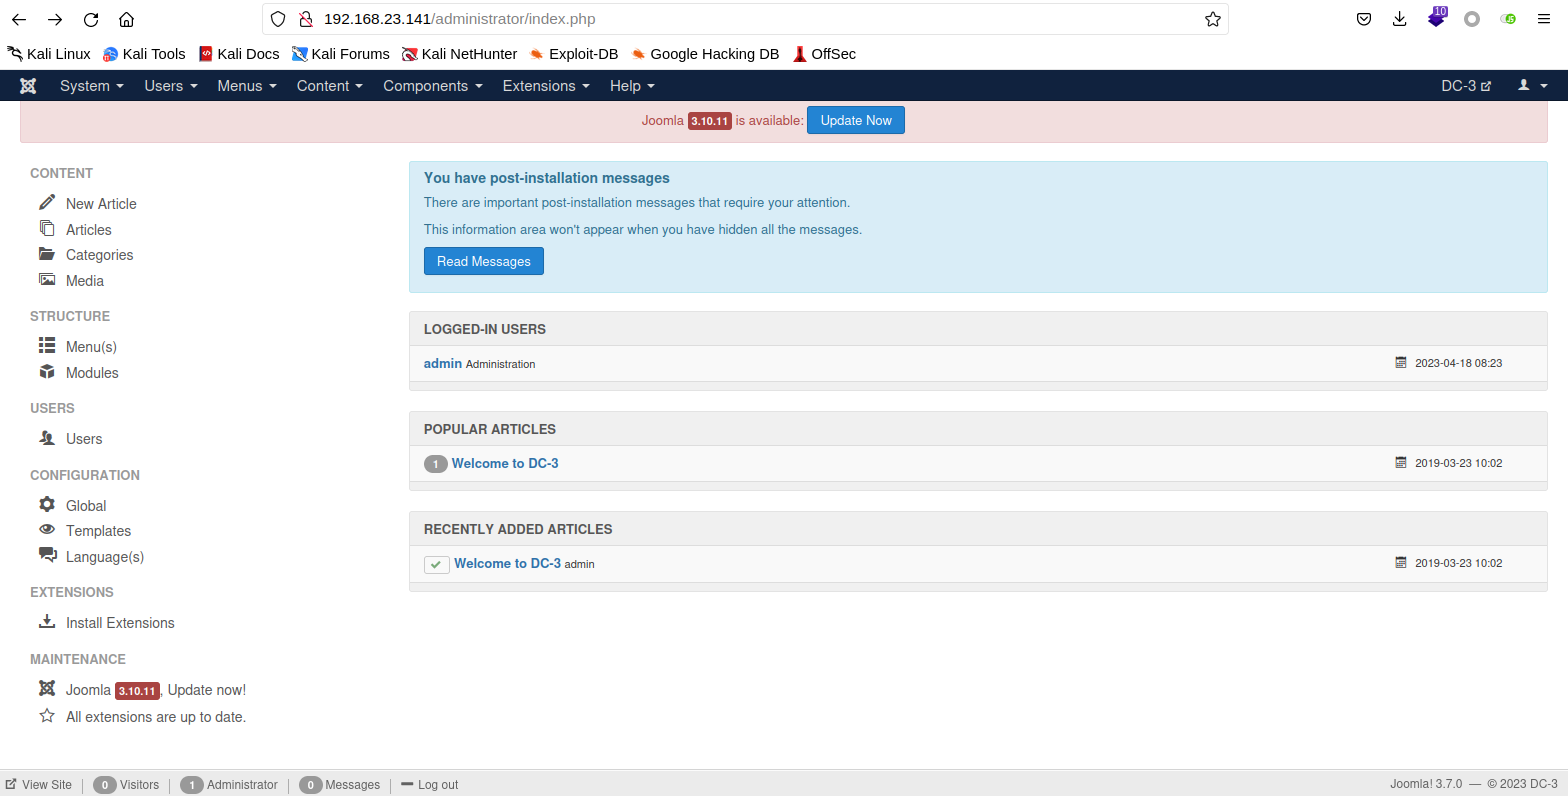Image resolution: width=1568 pixels, height=796 pixels.
Task: Open the Users dropdown in top menu
Action: 171,86
